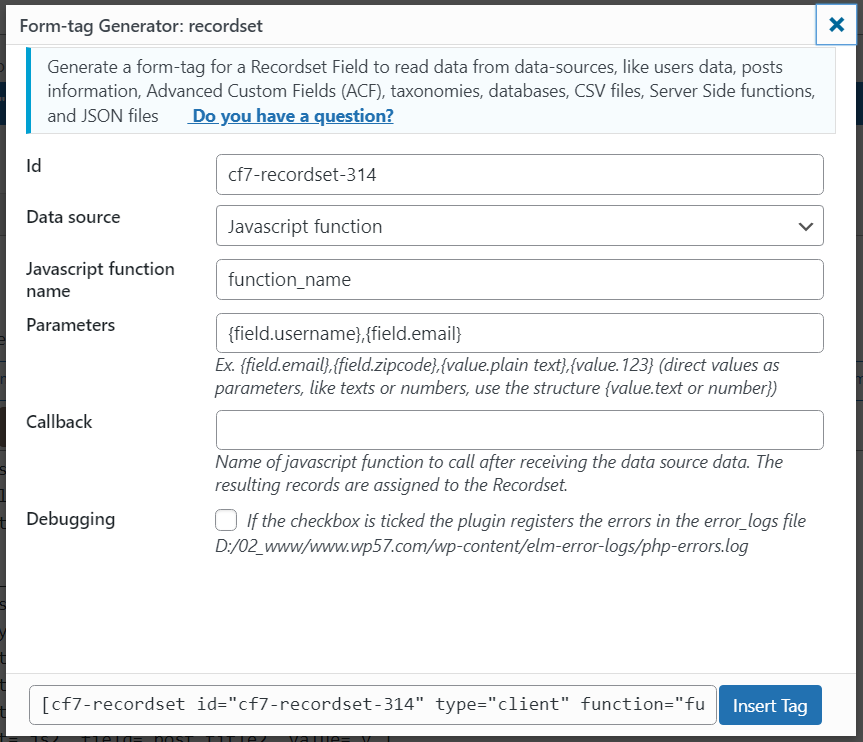Enable the Debugging checkbox
This screenshot has height=742, width=863.
point(226,520)
